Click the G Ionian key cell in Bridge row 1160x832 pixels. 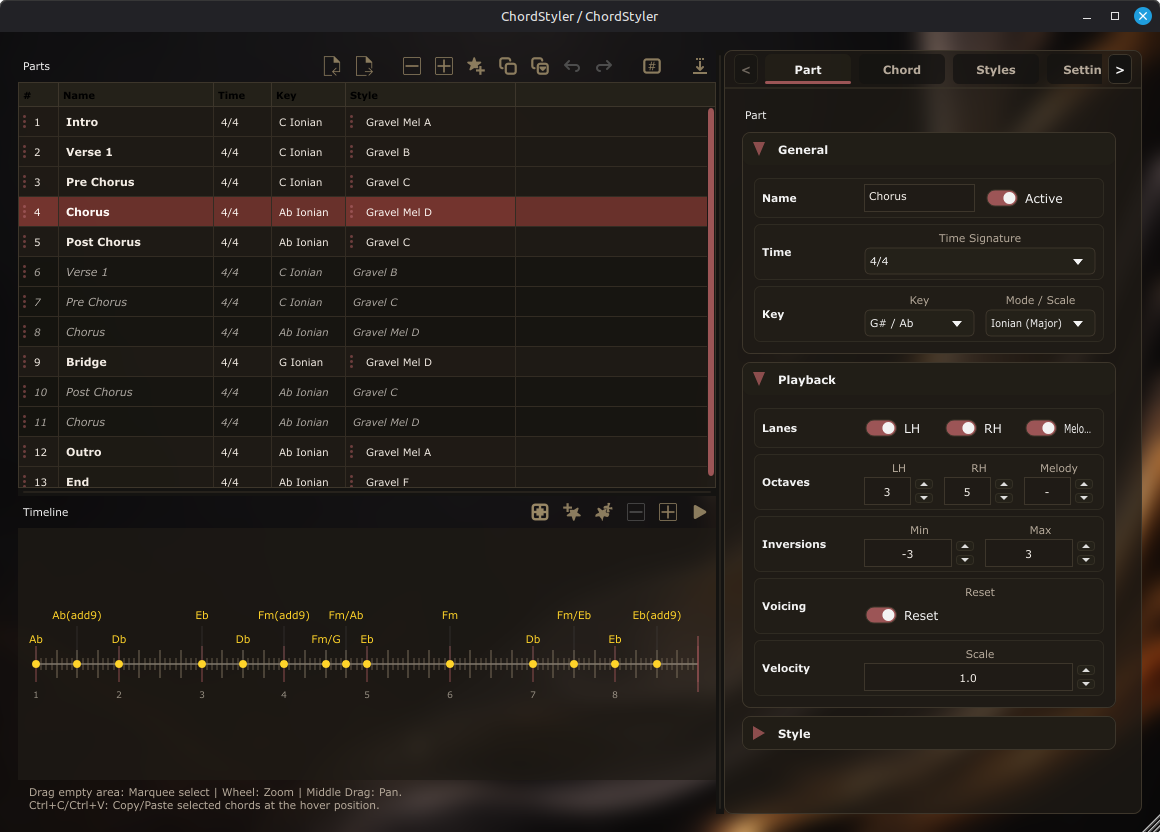(308, 362)
